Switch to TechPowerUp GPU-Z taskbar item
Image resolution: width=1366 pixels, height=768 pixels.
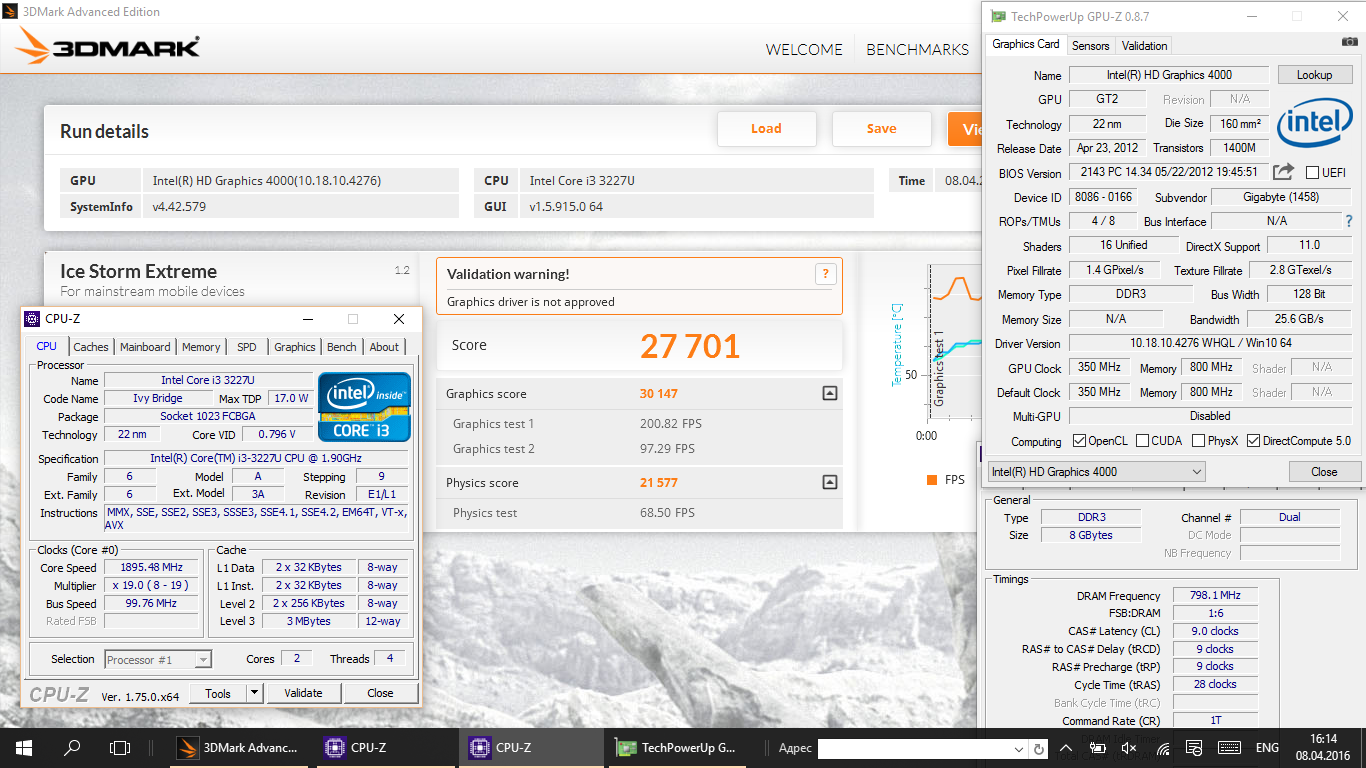click(677, 747)
